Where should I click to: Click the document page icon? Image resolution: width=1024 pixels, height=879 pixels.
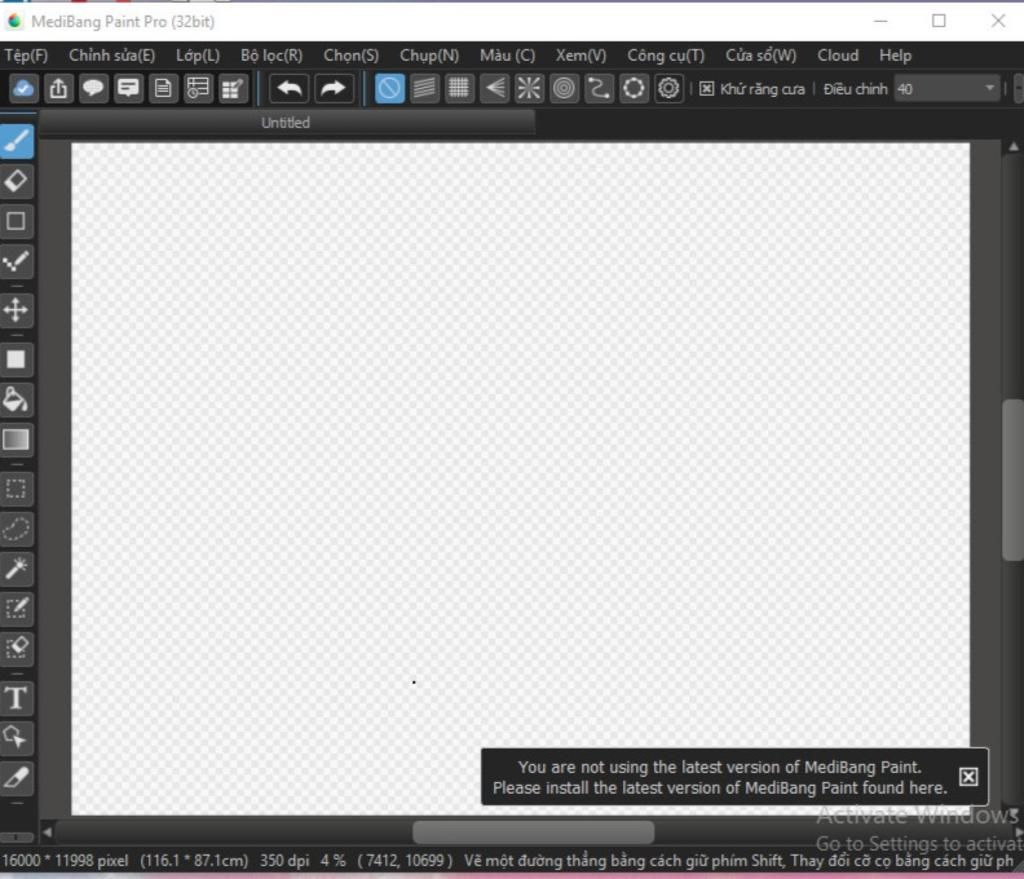pyautogui.click(x=163, y=88)
